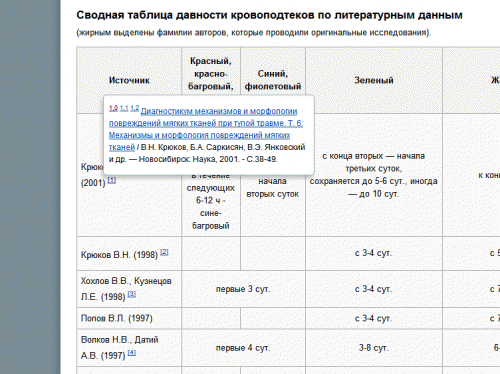Image resolution: width=500 pixels, height=374 pixels.
Task: Click the cell 3-8 сут.
Action: click(374, 348)
